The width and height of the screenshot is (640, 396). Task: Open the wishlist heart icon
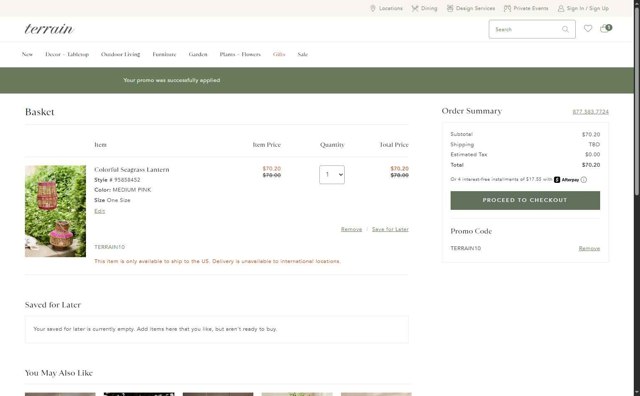pyautogui.click(x=588, y=29)
